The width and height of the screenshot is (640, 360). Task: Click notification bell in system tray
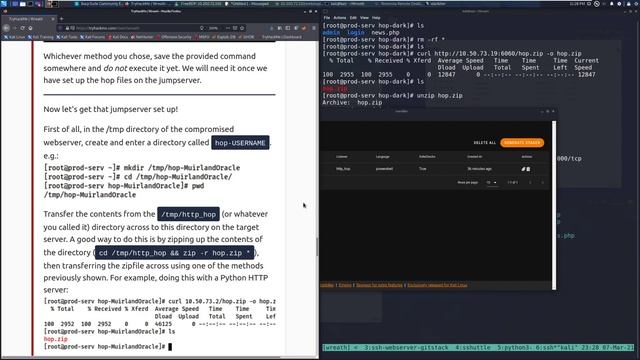pos(611,4)
